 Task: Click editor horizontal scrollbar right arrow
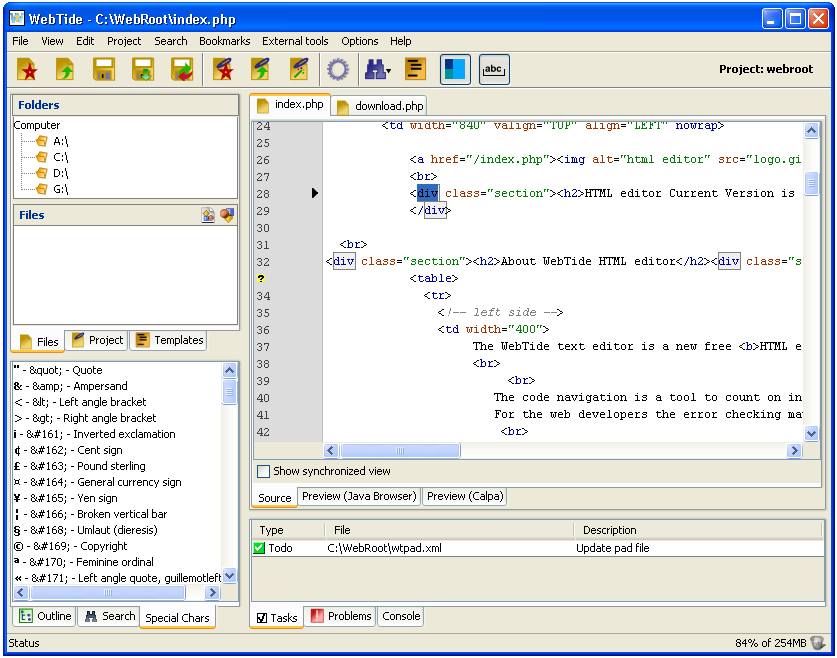point(794,451)
